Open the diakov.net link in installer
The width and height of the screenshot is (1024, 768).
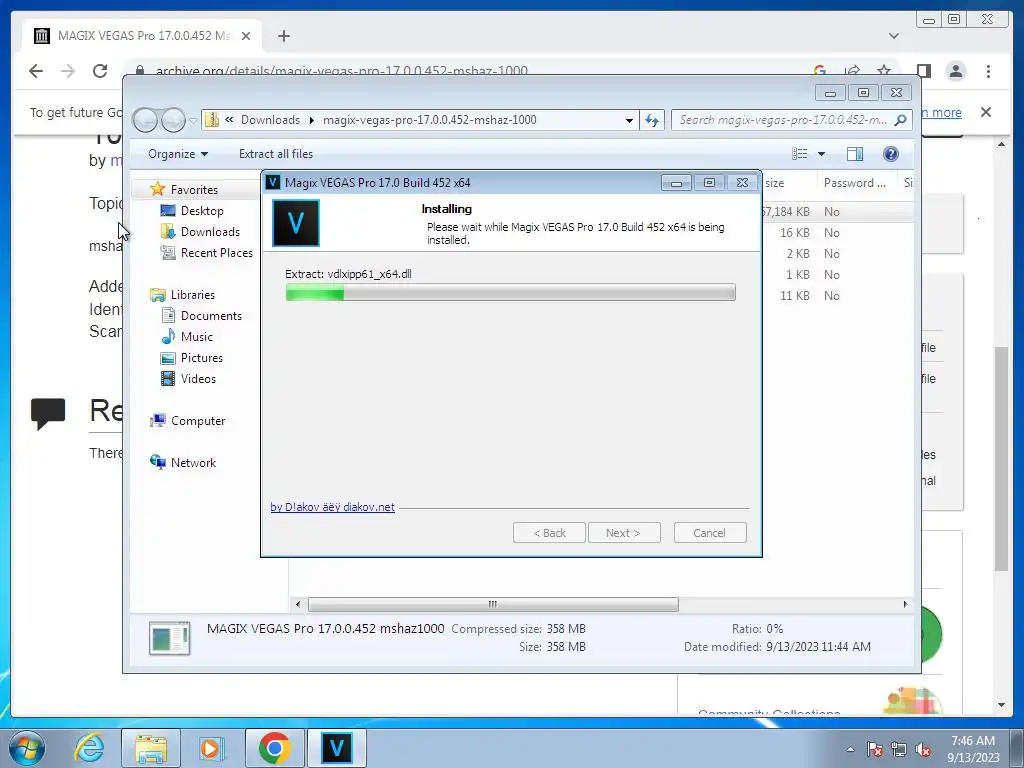[x=332, y=507]
